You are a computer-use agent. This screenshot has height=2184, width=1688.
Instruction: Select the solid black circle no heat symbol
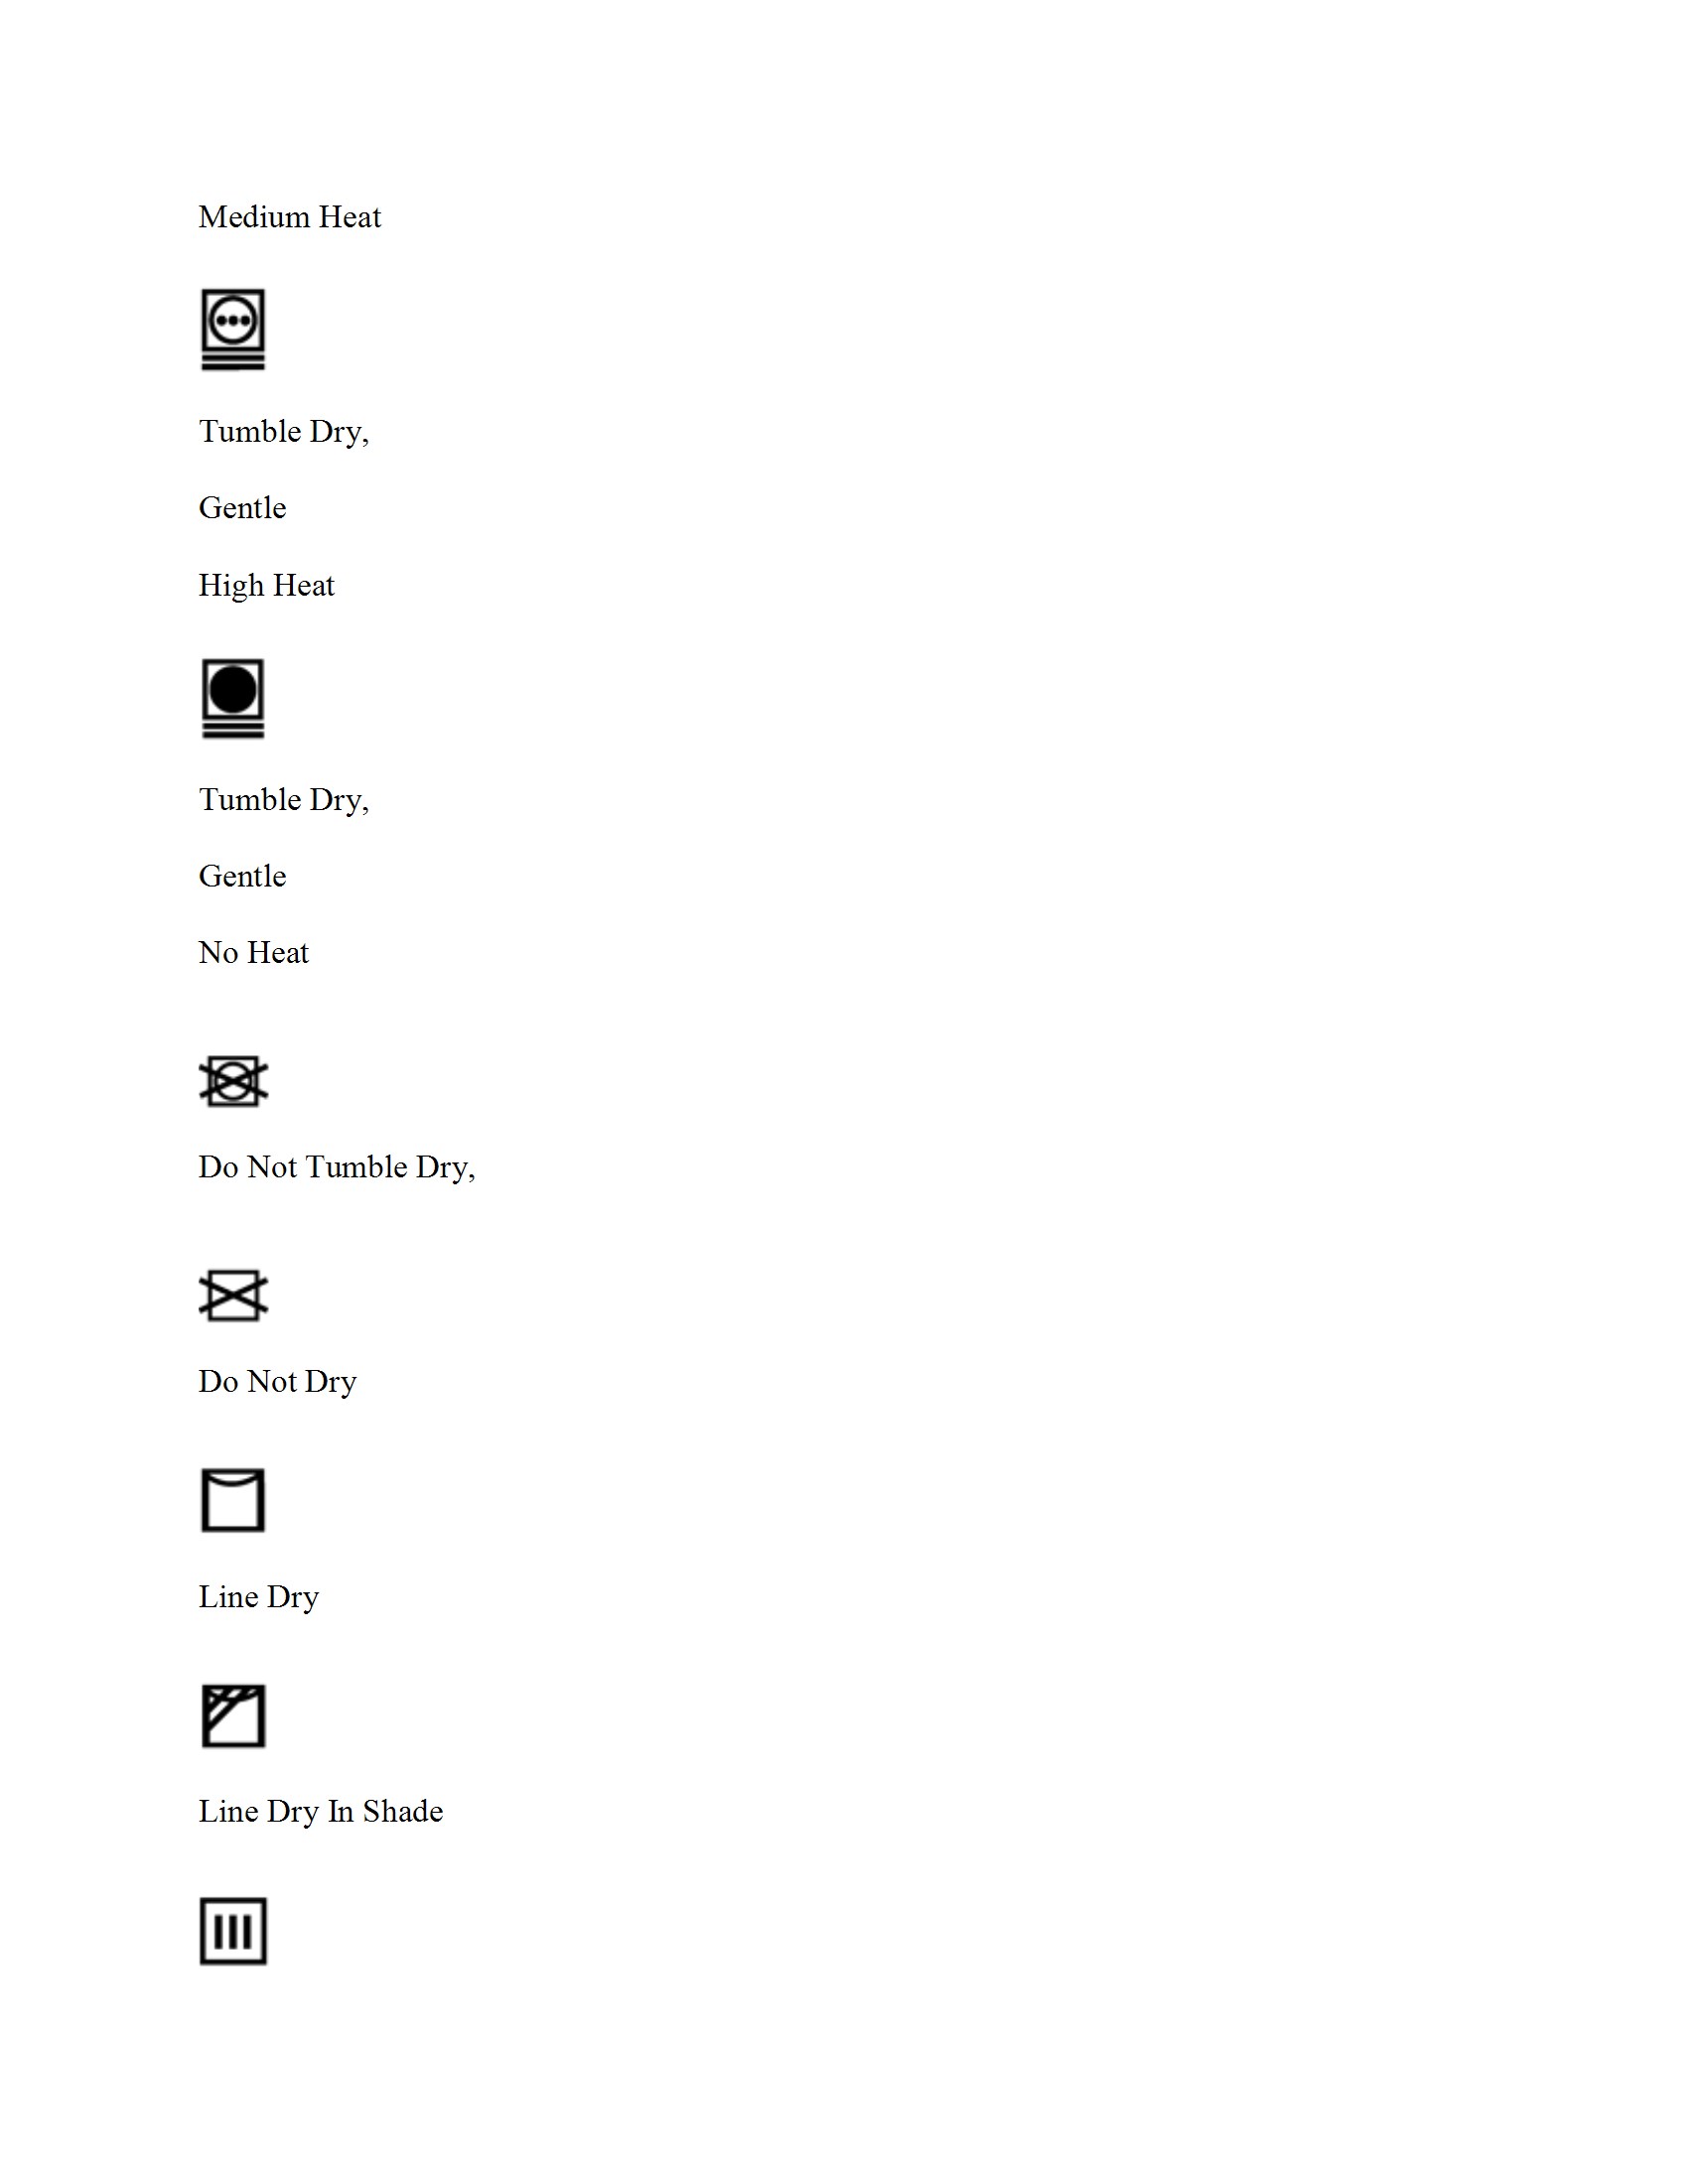click(x=233, y=699)
